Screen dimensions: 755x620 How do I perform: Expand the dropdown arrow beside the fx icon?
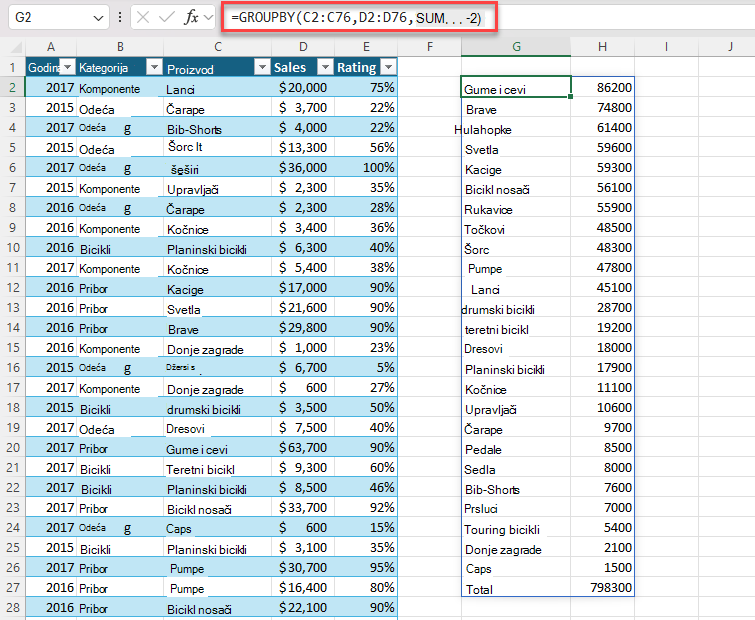point(208,18)
